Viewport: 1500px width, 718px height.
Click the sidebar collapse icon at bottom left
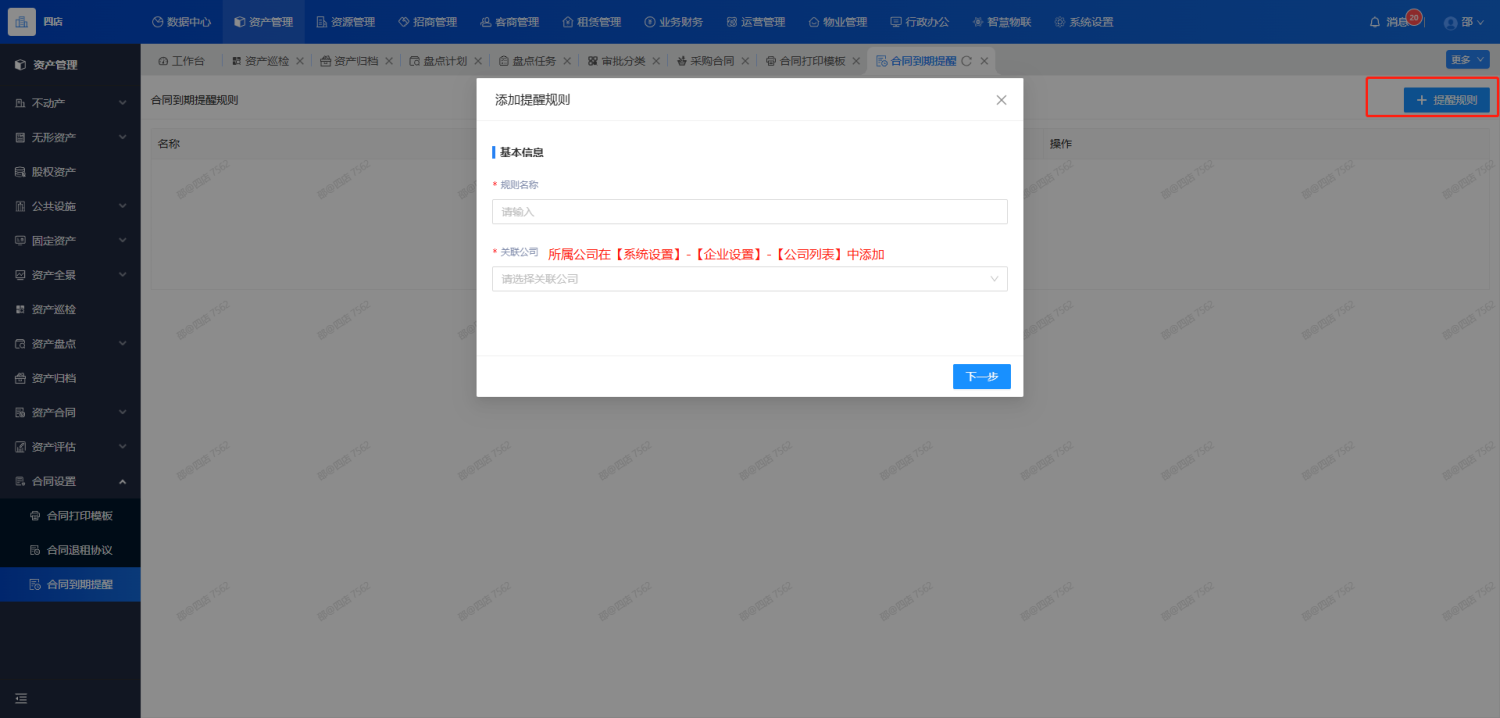(x=21, y=698)
